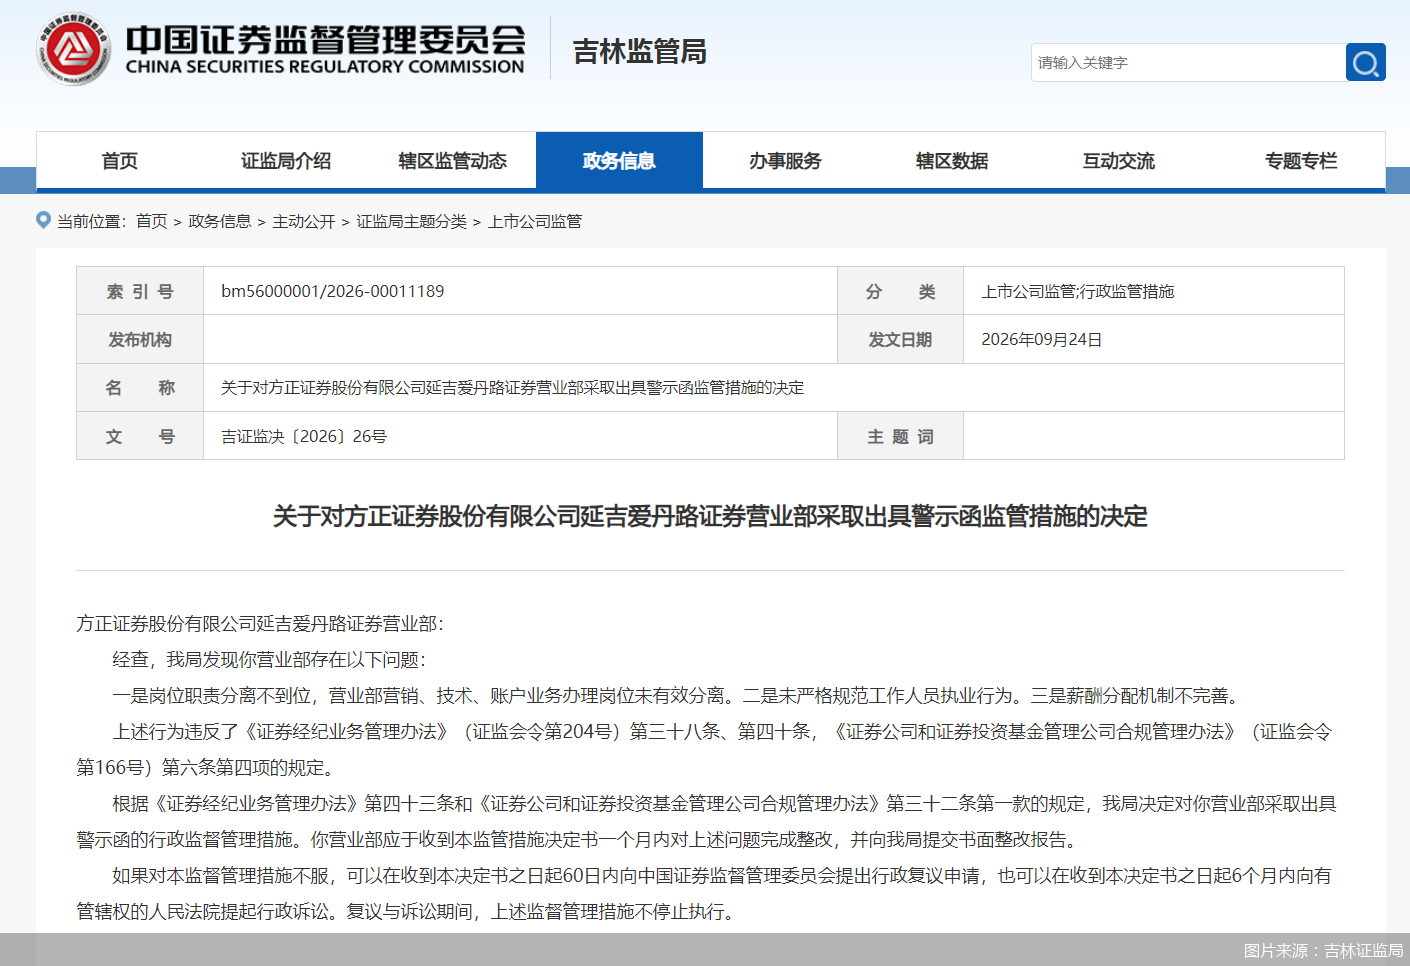Click the 主动公开 breadcrumb link
1410x966 pixels.
(x=304, y=221)
